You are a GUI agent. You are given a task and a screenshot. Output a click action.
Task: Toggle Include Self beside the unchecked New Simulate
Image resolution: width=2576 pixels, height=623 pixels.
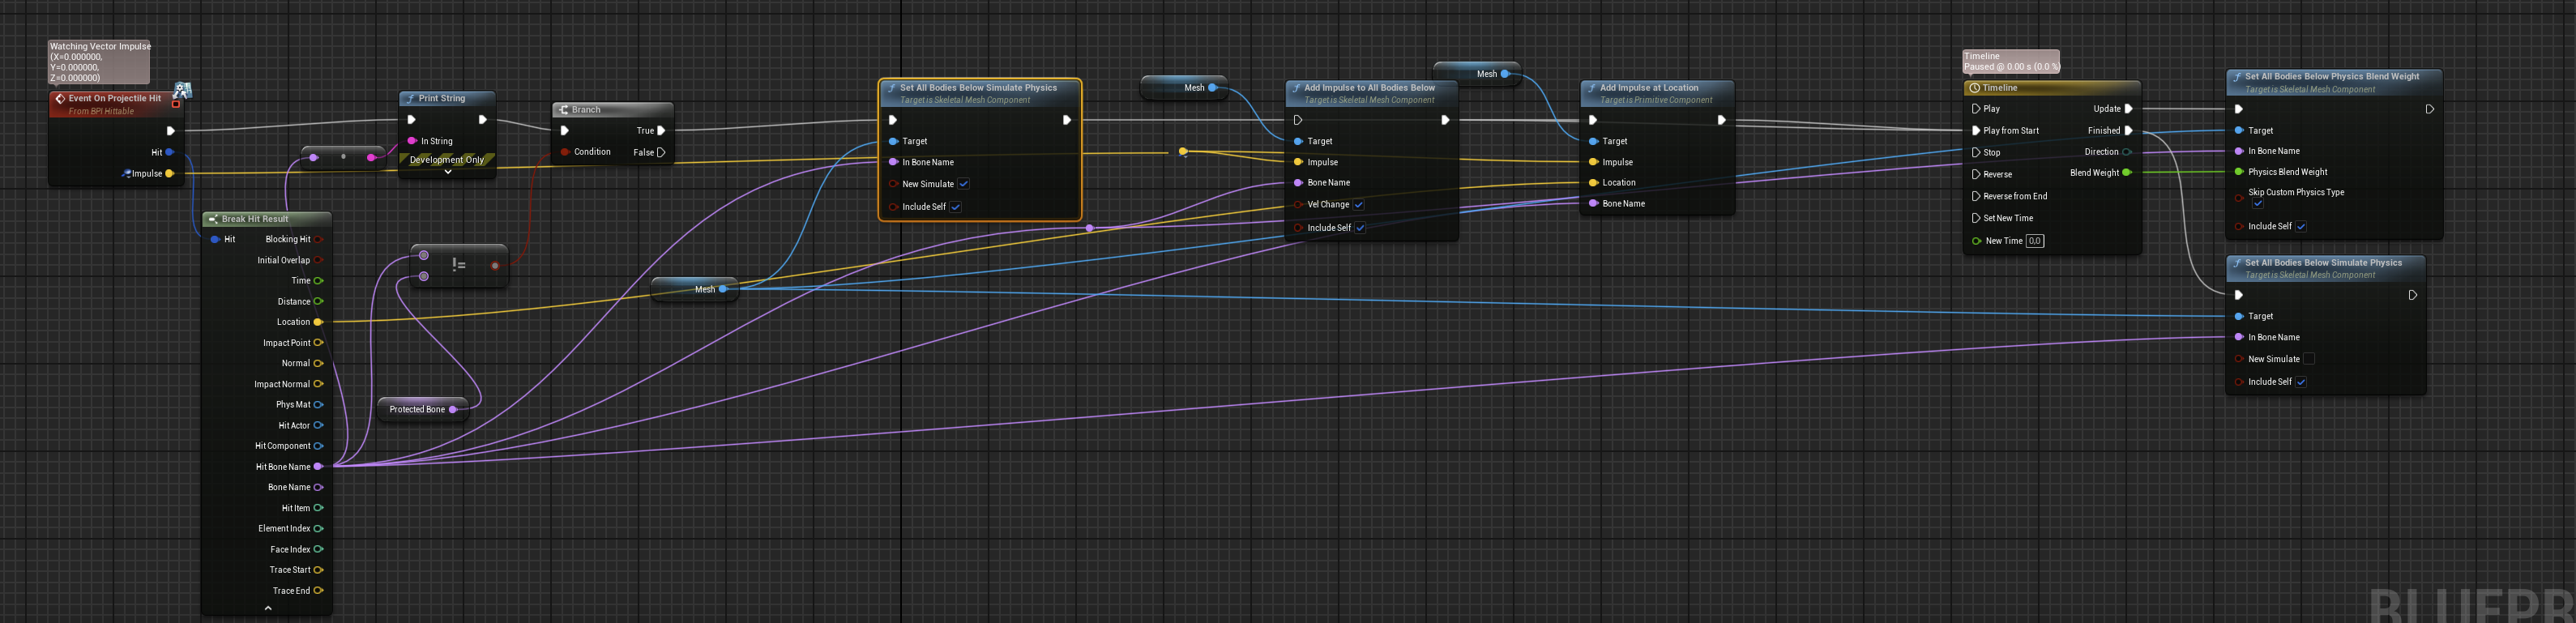coord(2301,382)
